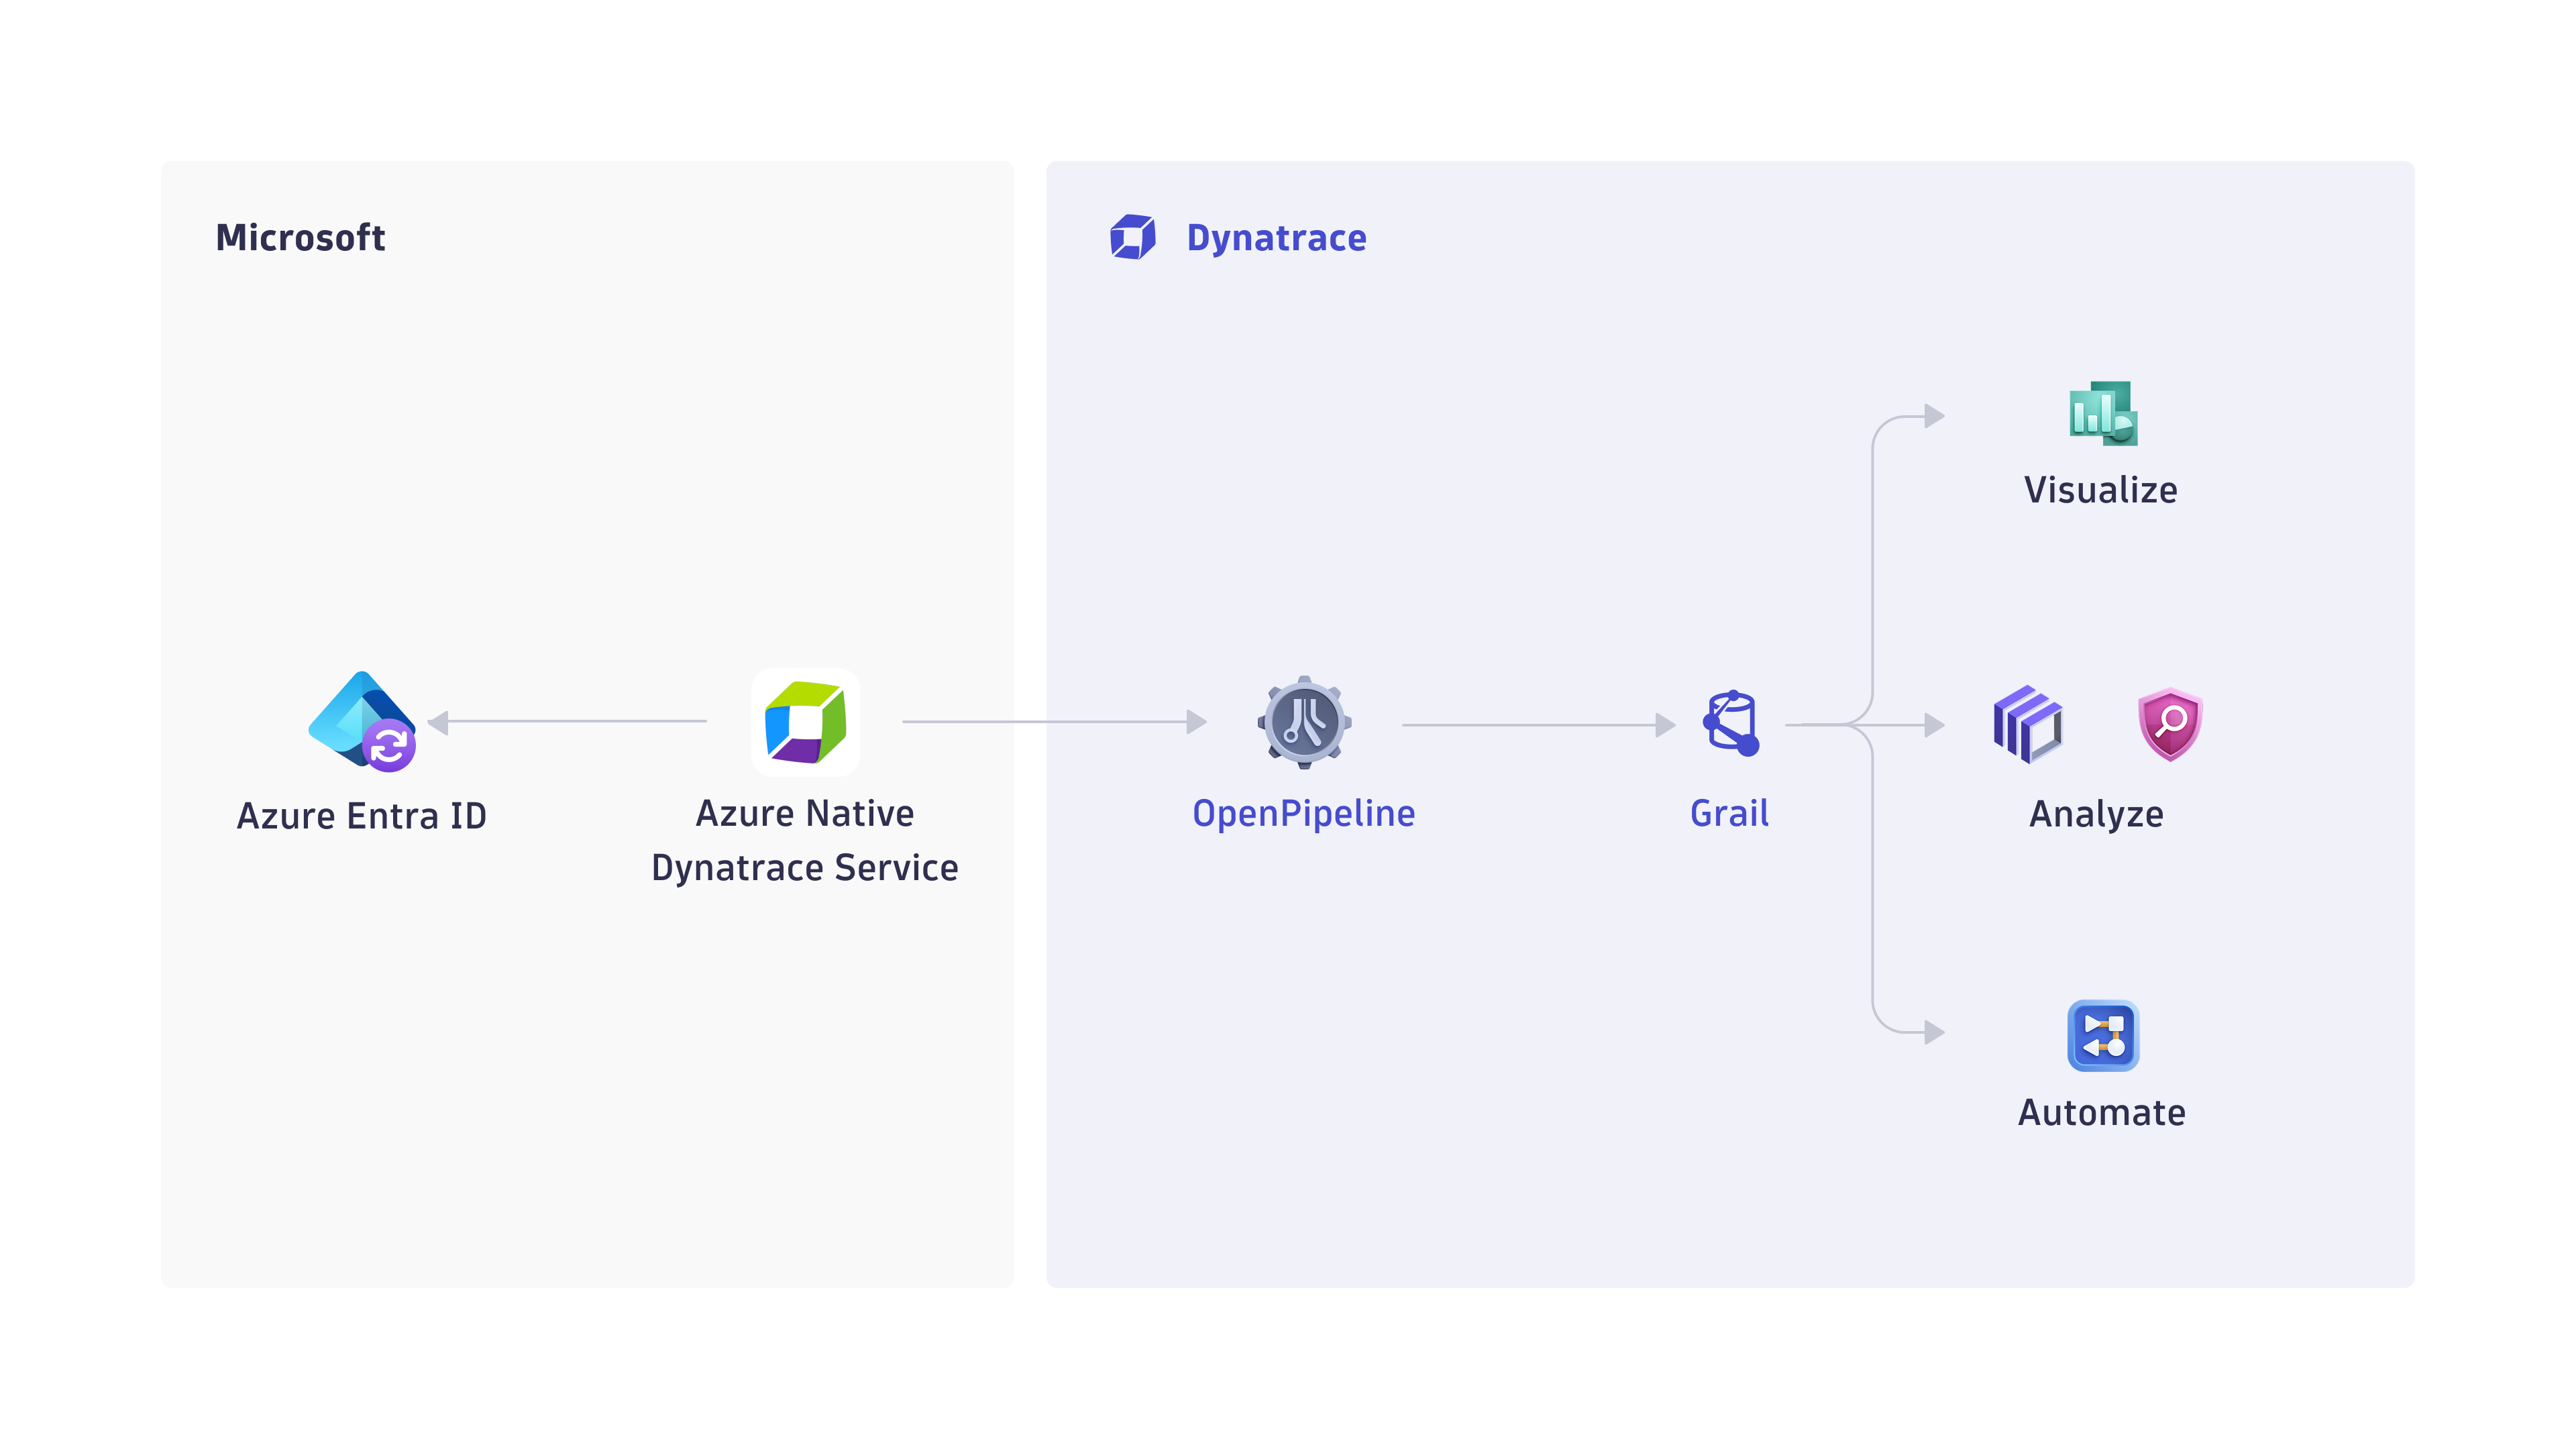Click the OpenPipeline gear icon
Viewport: 2576px width, 1449px height.
pyautogui.click(x=1304, y=722)
